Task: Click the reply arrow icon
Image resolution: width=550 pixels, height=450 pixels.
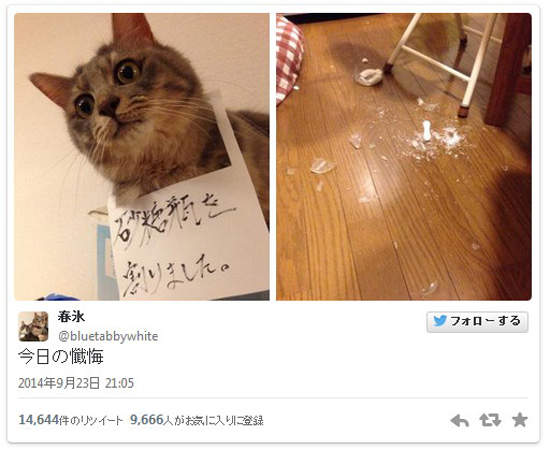Action: click(460, 421)
